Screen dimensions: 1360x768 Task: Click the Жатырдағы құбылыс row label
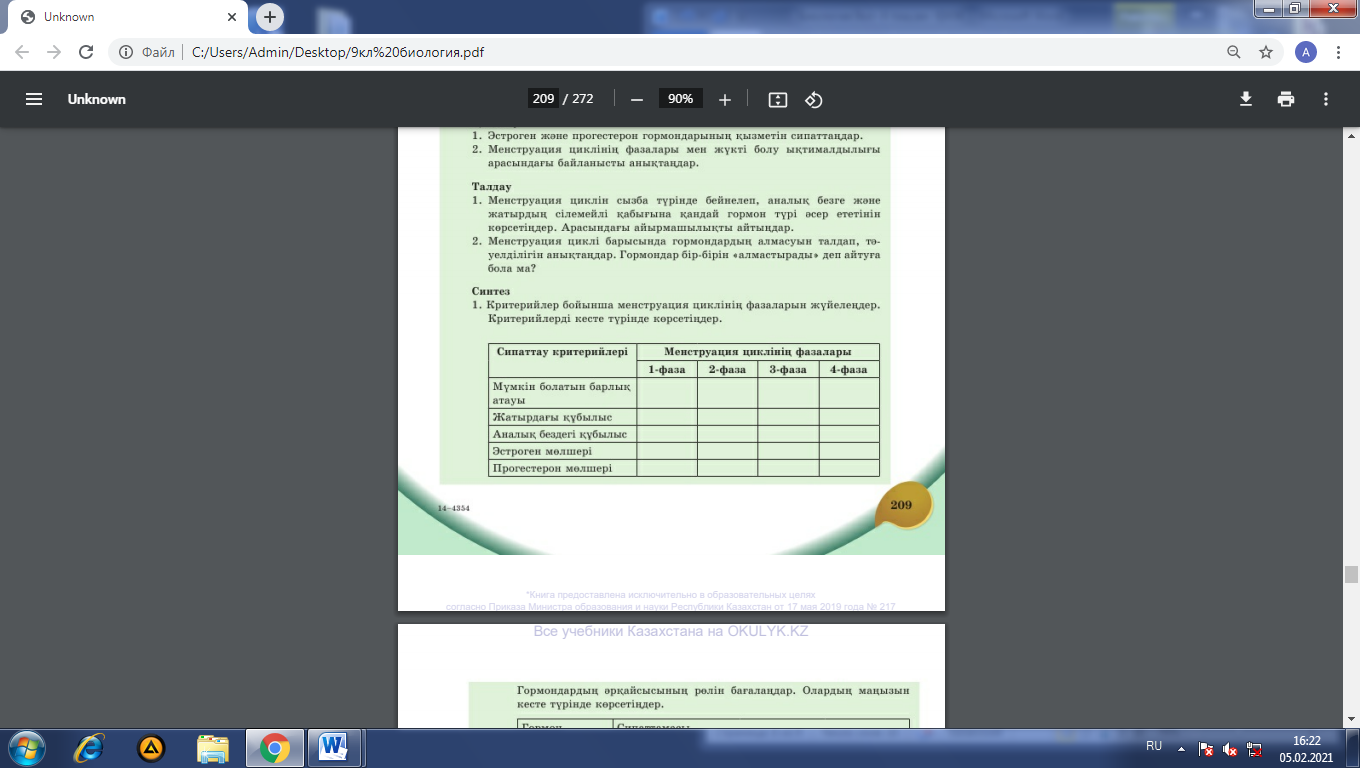552,417
